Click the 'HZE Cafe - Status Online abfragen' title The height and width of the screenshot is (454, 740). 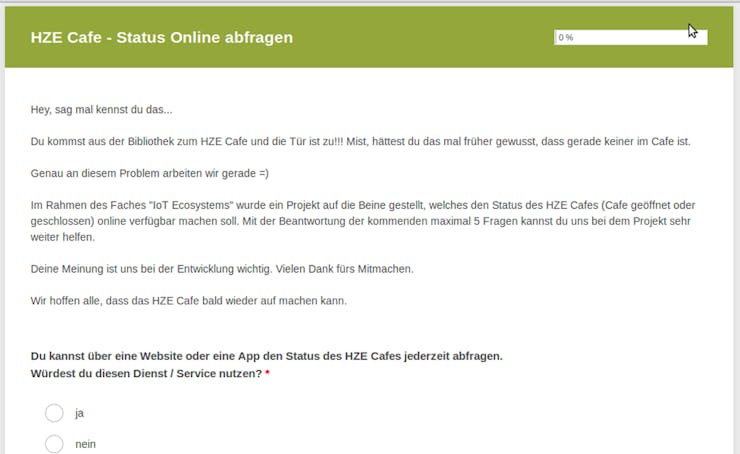pos(162,37)
